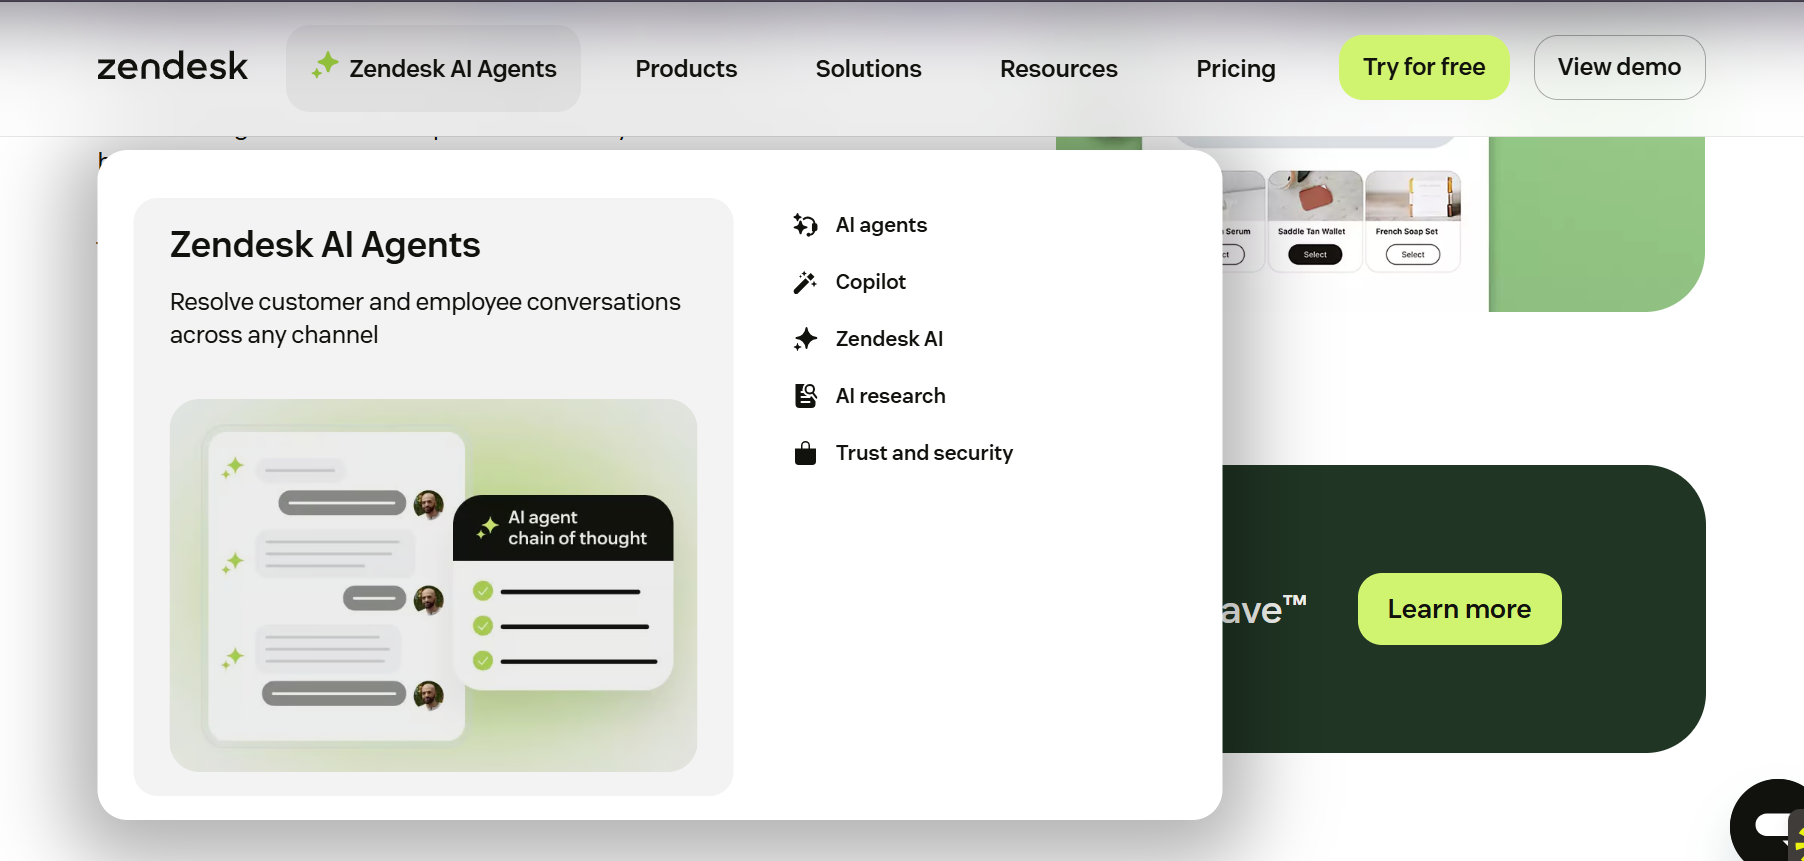Click the Learn more button

coord(1459,609)
